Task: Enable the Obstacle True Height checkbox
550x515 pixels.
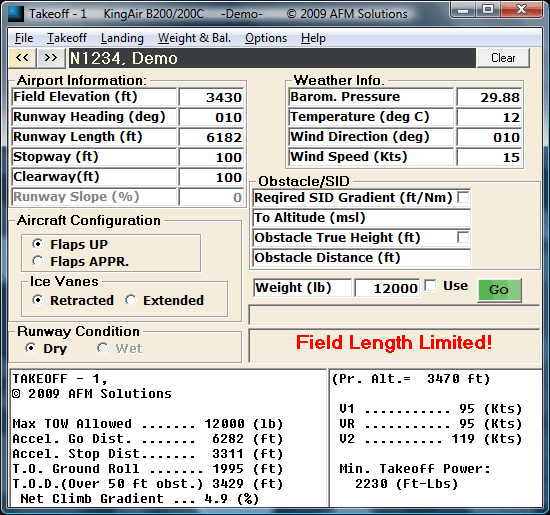Action: pyautogui.click(x=463, y=238)
